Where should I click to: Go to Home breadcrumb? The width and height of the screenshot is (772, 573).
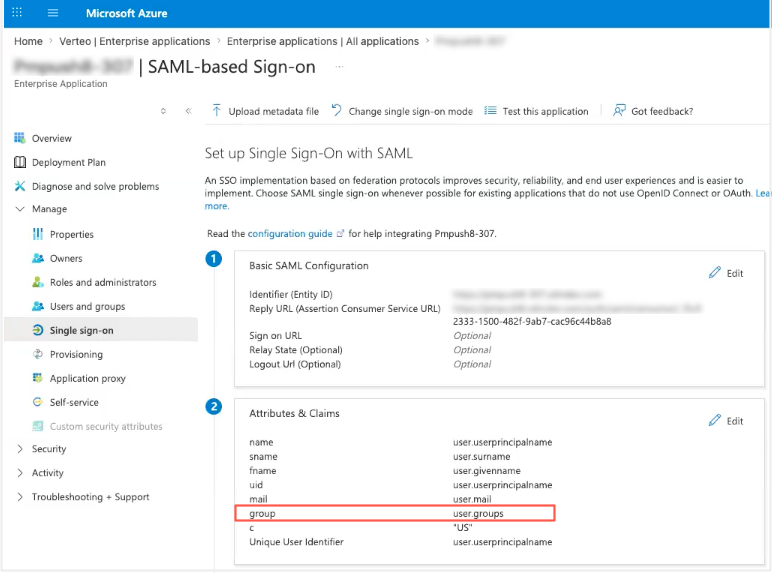(28, 41)
